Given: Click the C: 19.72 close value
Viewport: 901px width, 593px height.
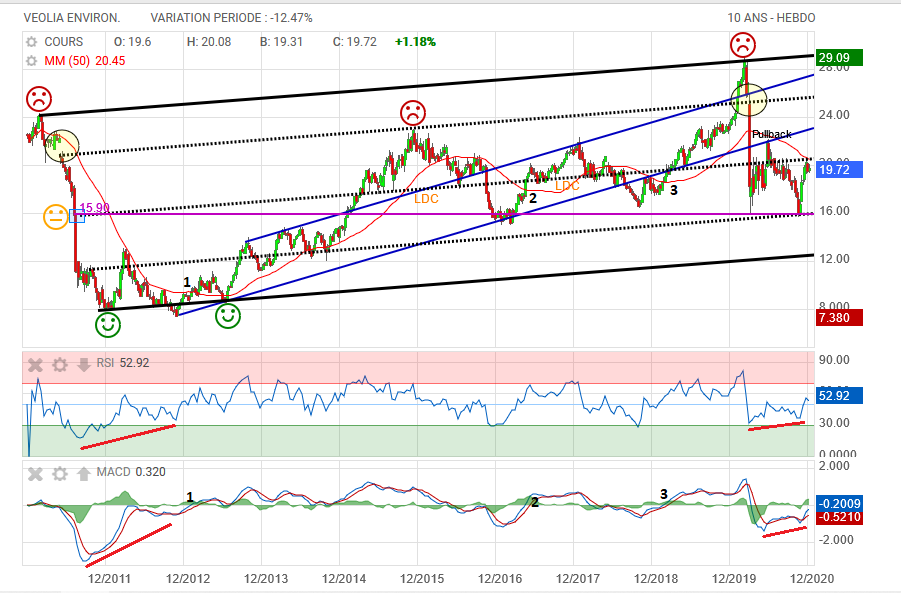Looking at the screenshot, I should click(355, 42).
